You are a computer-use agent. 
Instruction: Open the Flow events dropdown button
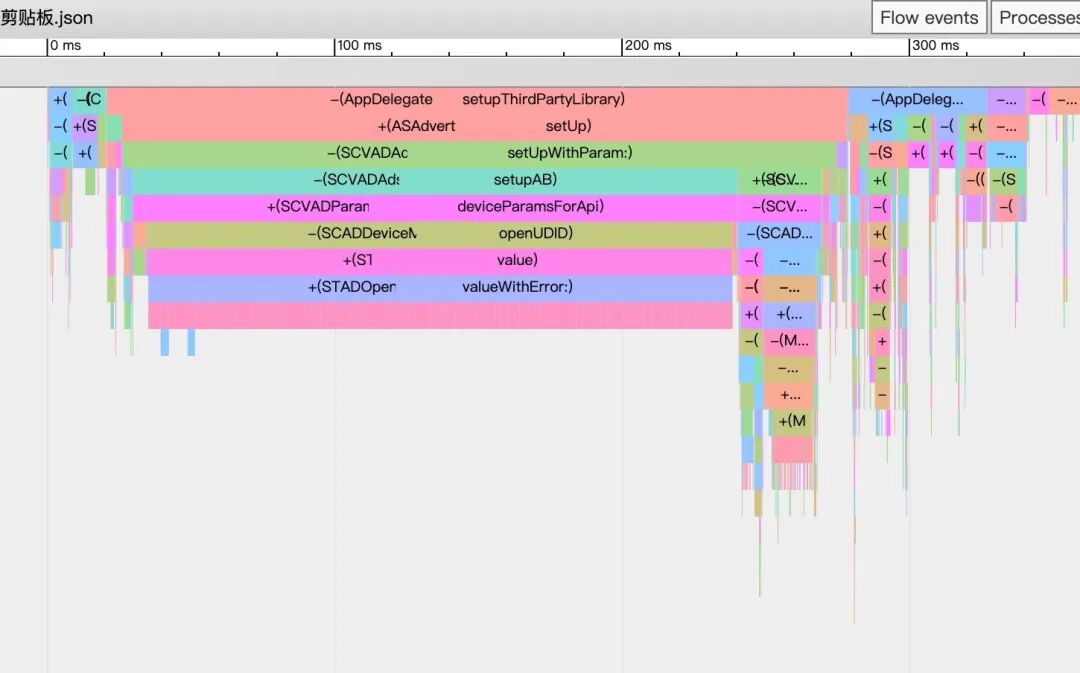pos(929,17)
